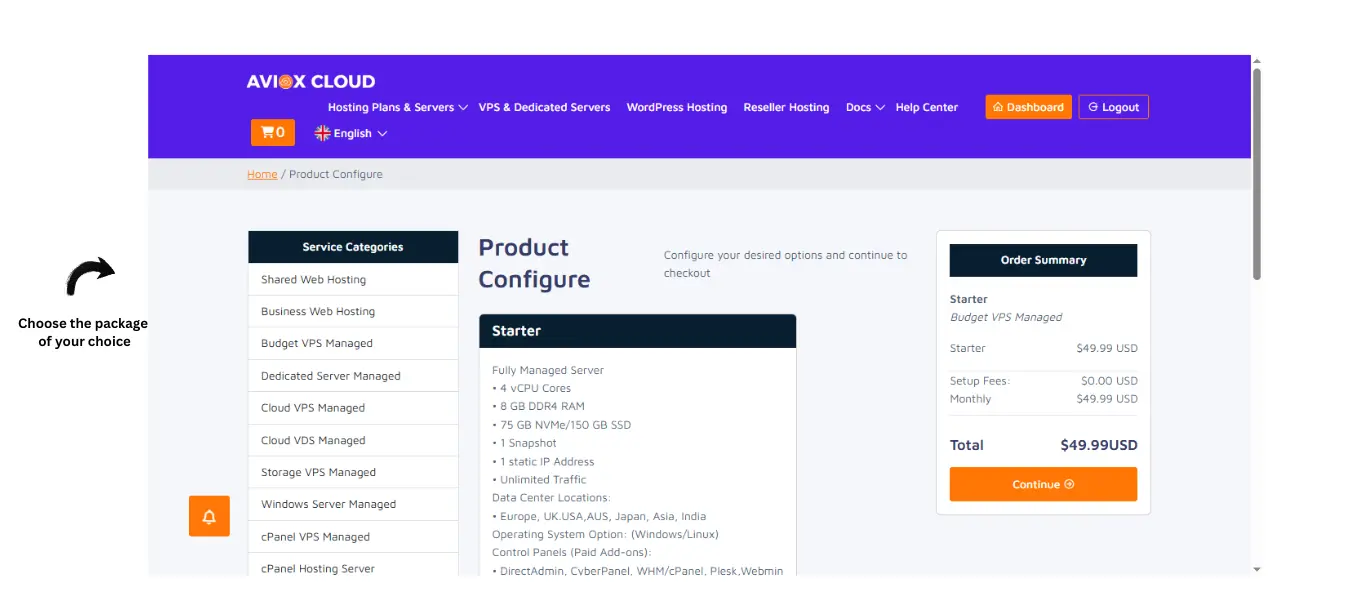Open the shopping cart icon button
Viewport: 1366px width, 609px height.
pyautogui.click(x=272, y=132)
